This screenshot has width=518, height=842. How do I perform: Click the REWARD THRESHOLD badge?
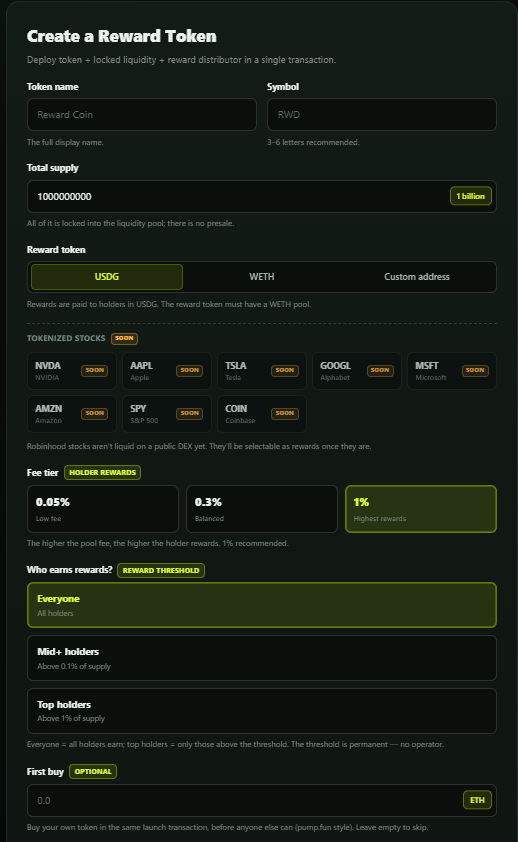click(x=161, y=570)
